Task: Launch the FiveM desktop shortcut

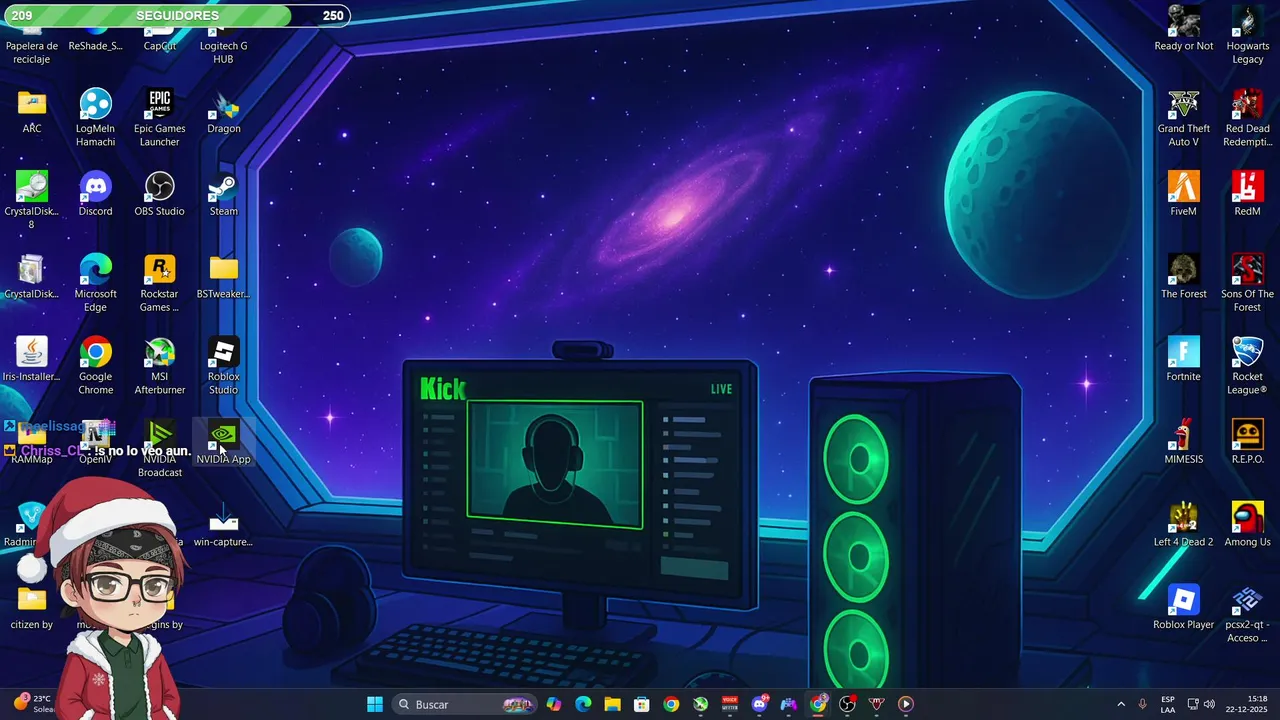Action: point(1184,194)
